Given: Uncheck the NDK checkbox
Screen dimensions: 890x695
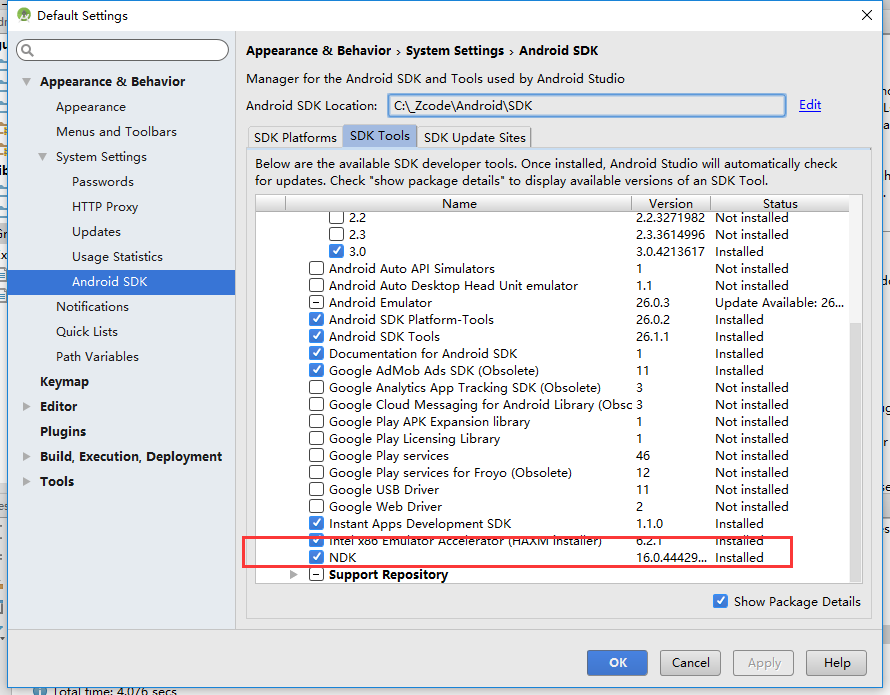Looking at the screenshot, I should 316,557.
